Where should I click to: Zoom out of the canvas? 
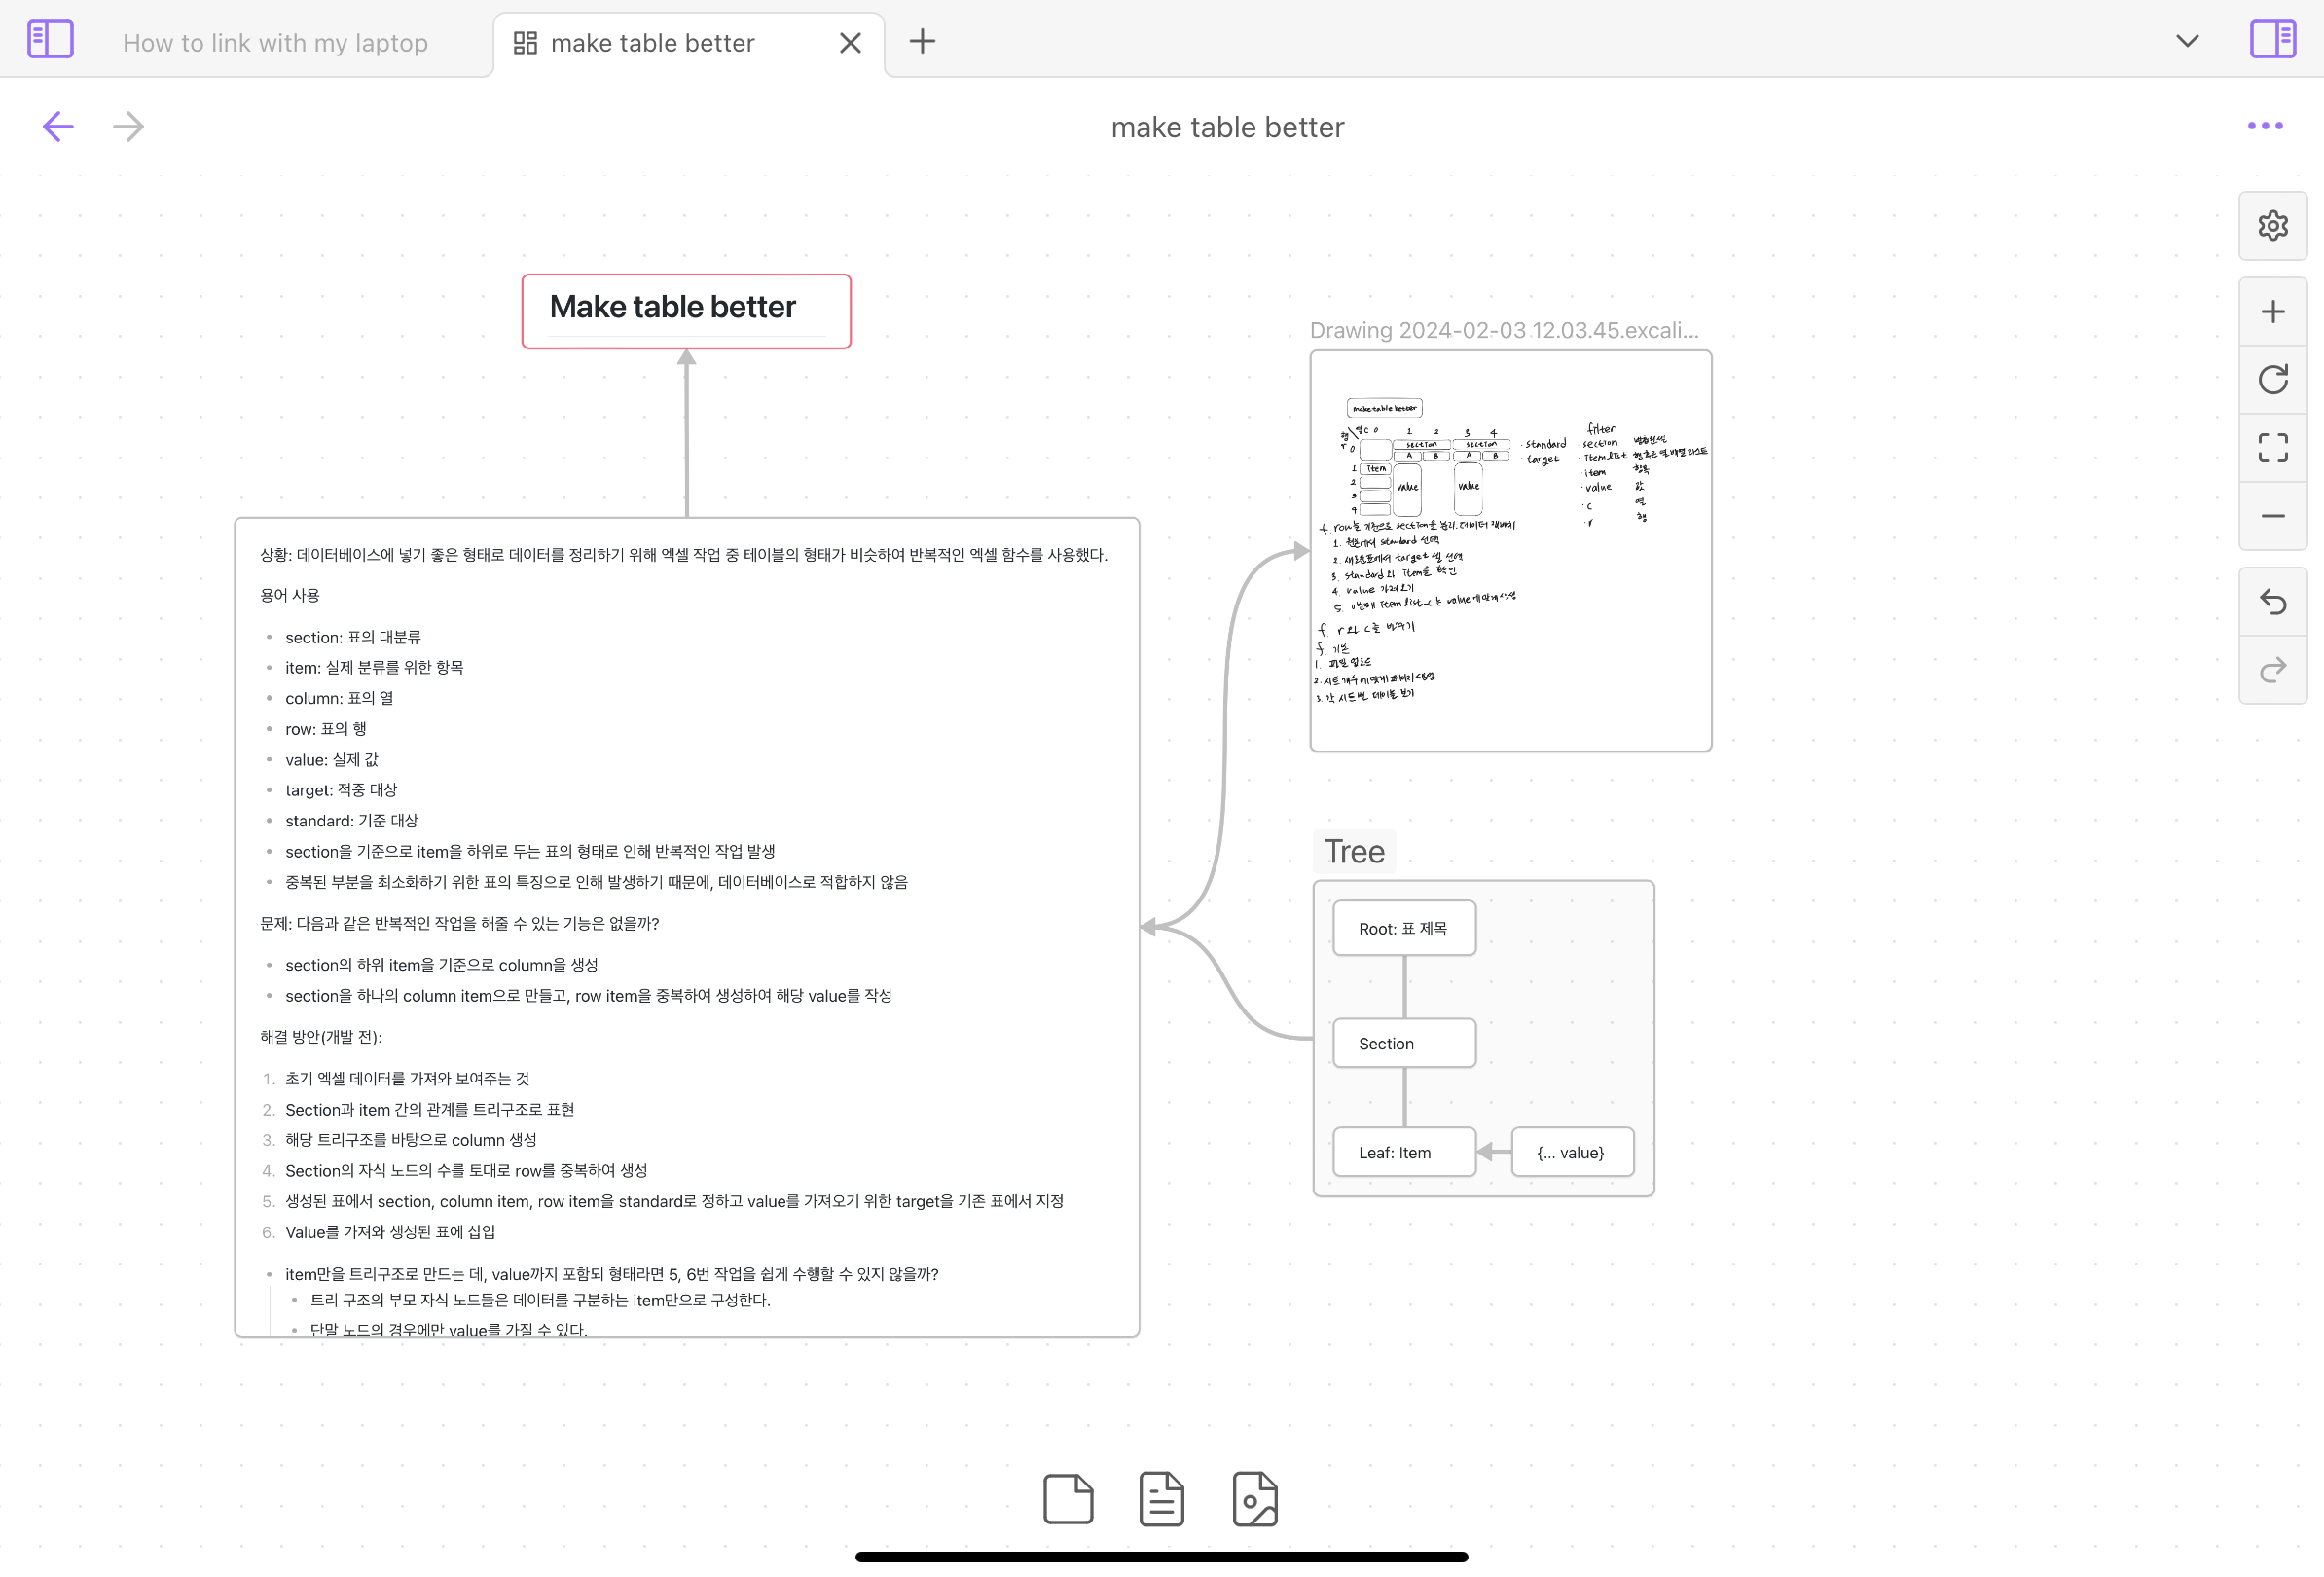click(2272, 516)
